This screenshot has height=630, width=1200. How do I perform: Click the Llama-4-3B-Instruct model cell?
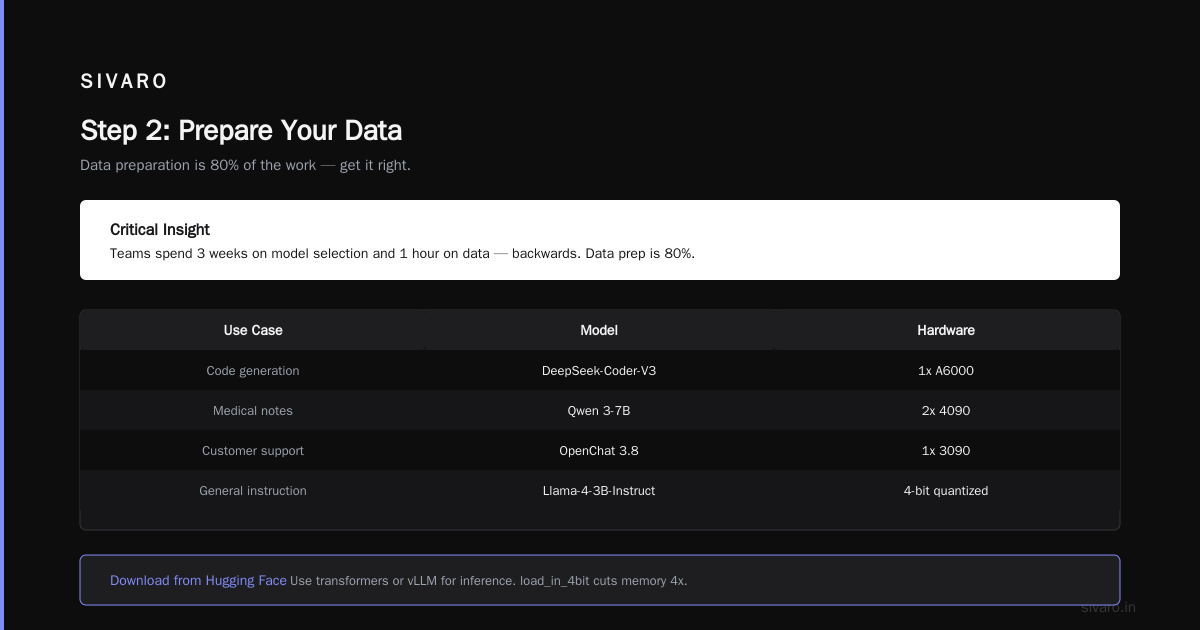tap(599, 490)
